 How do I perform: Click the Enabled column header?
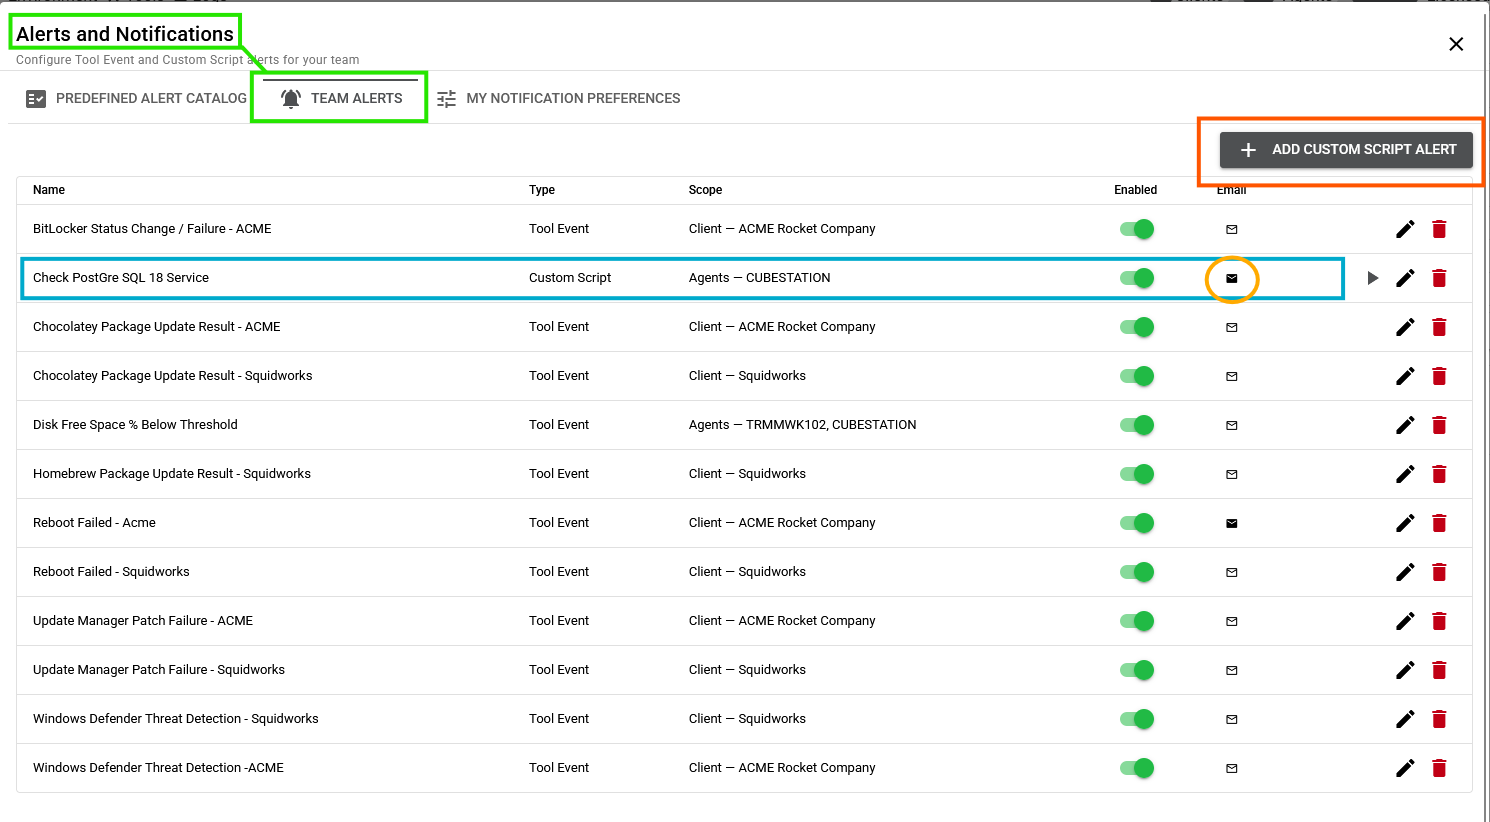pos(1136,190)
